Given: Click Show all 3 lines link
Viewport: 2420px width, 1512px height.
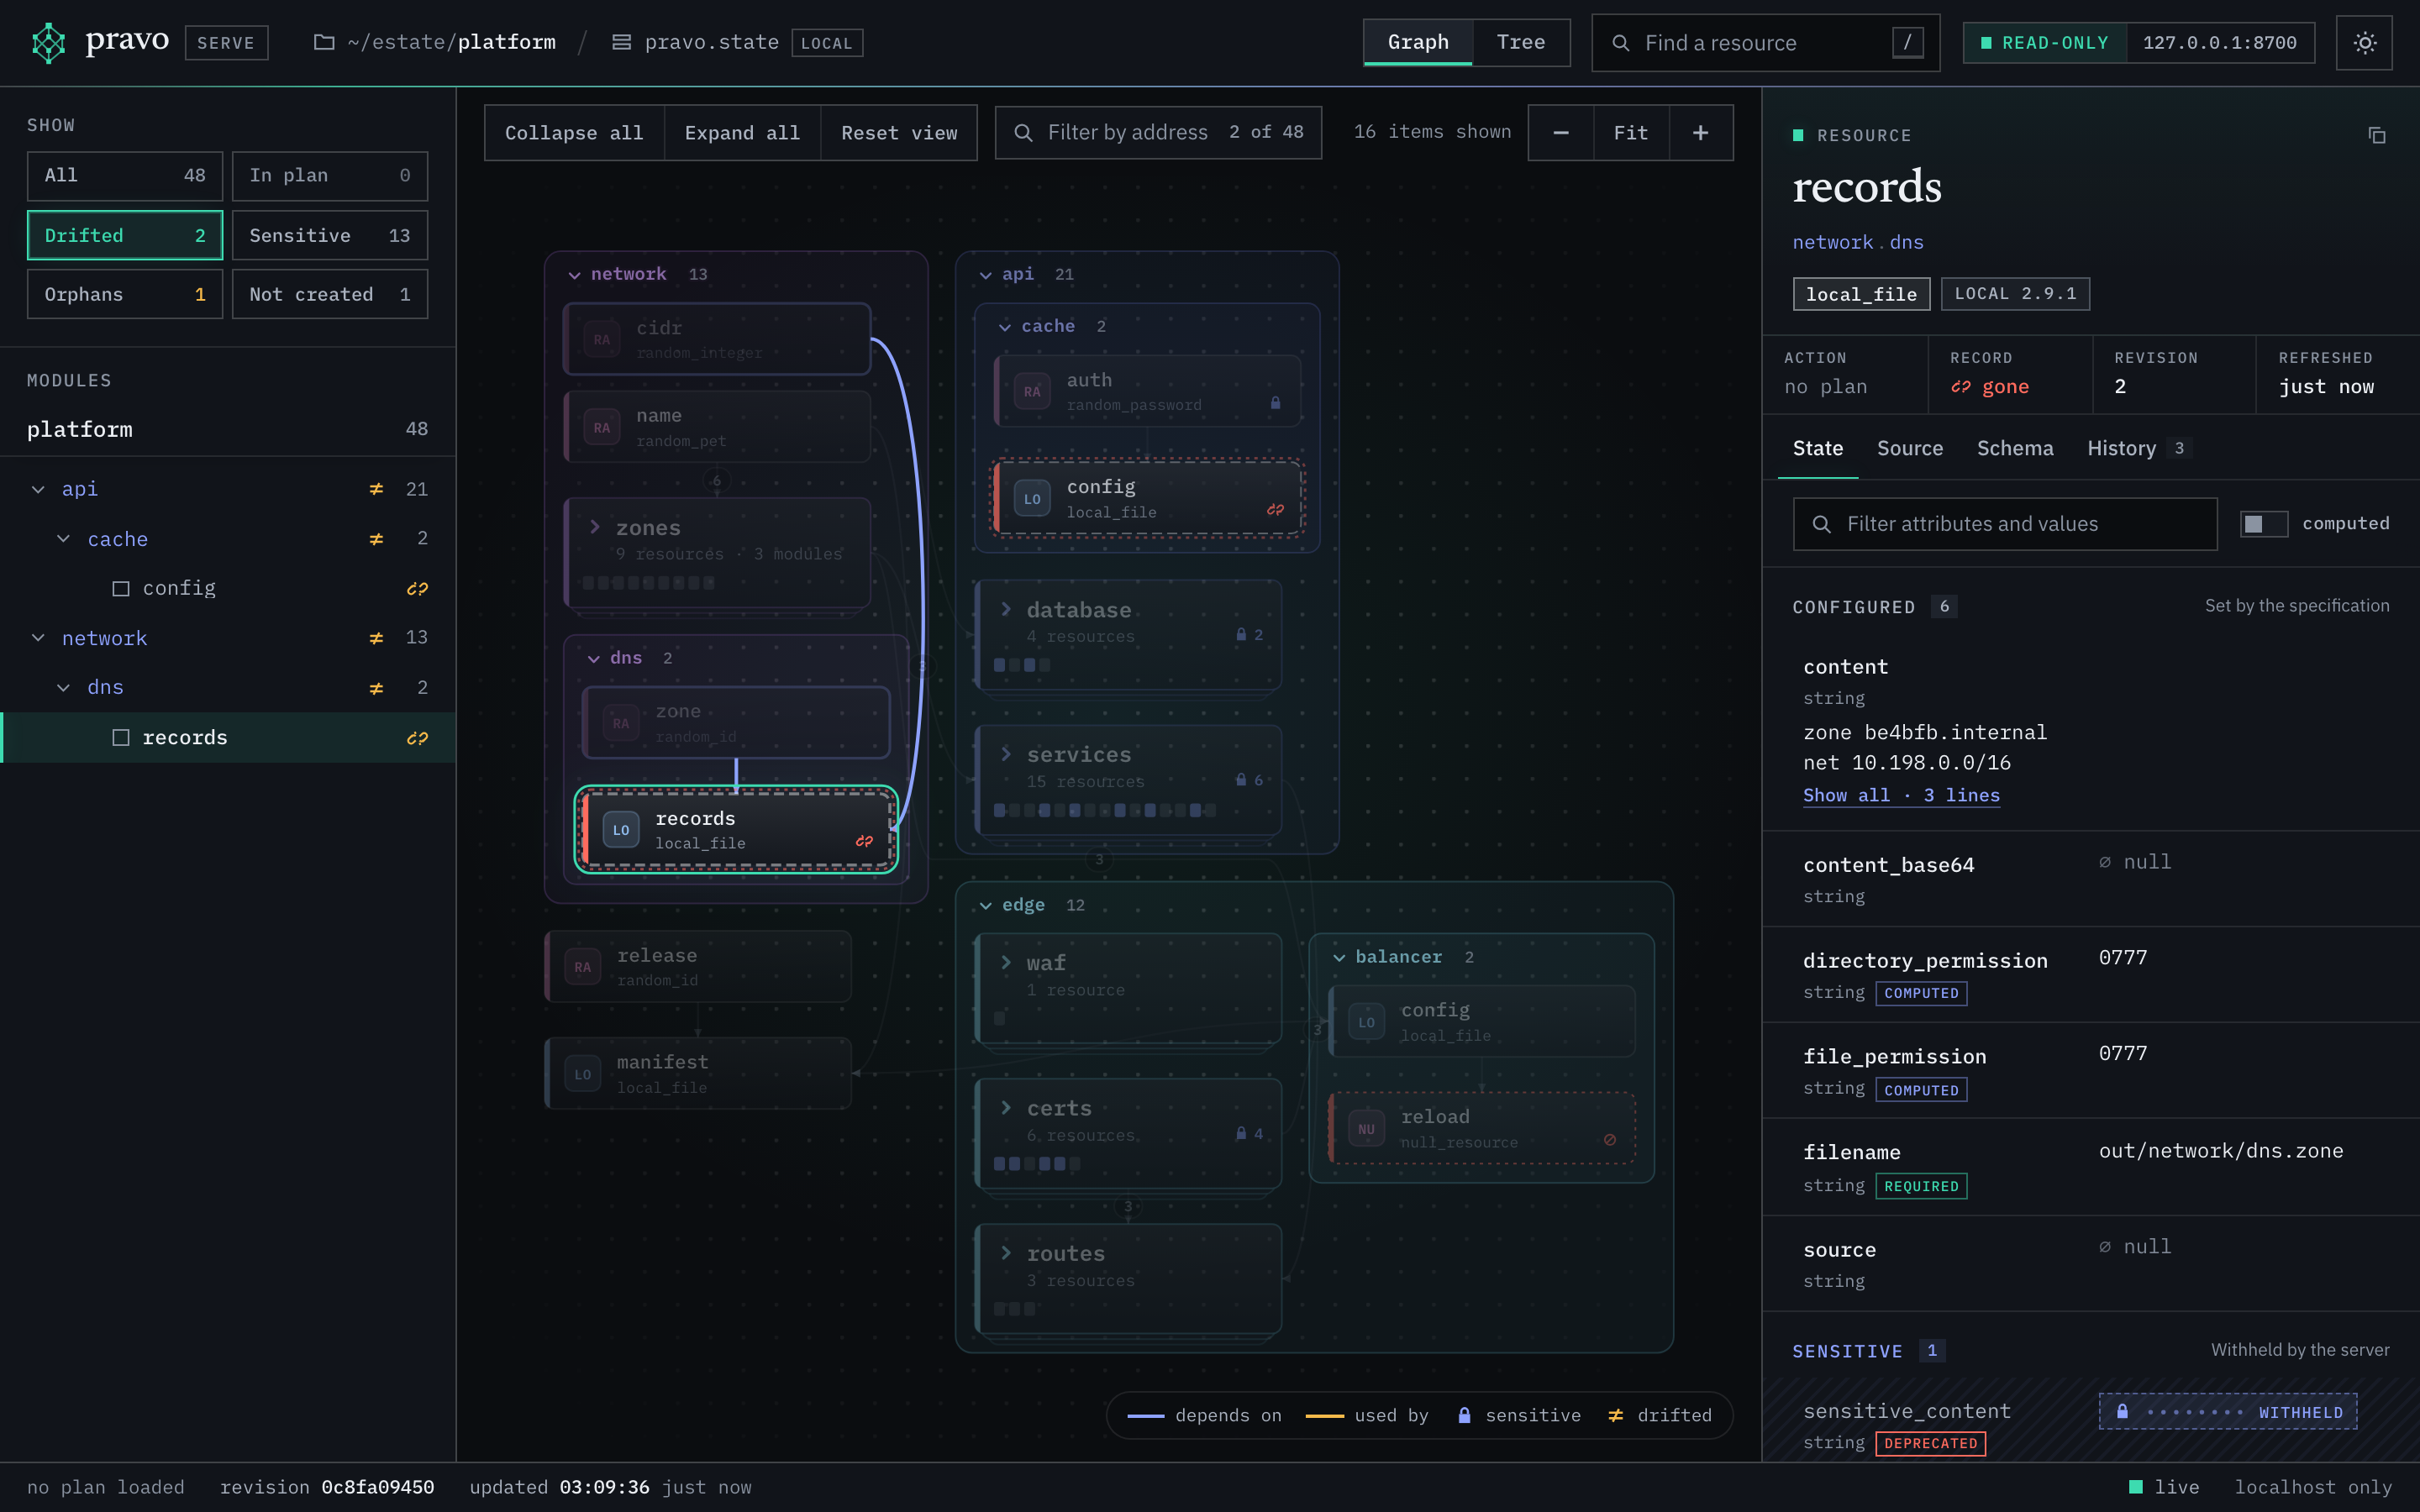Looking at the screenshot, I should [x=1901, y=795].
